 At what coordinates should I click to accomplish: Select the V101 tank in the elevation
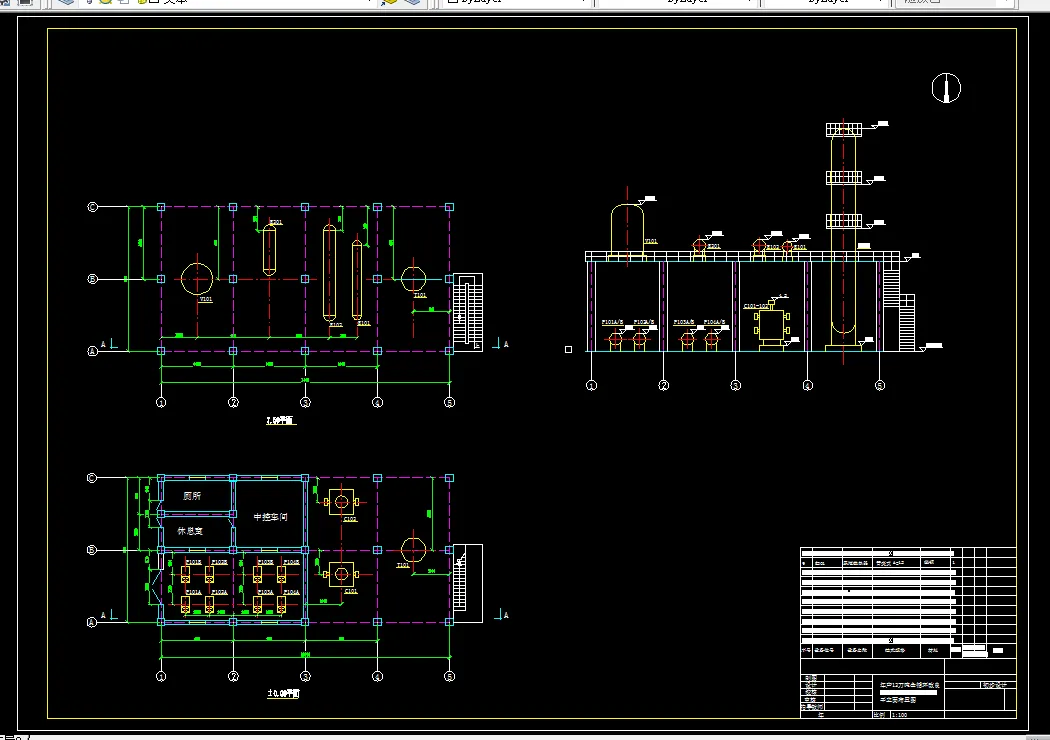[x=627, y=231]
